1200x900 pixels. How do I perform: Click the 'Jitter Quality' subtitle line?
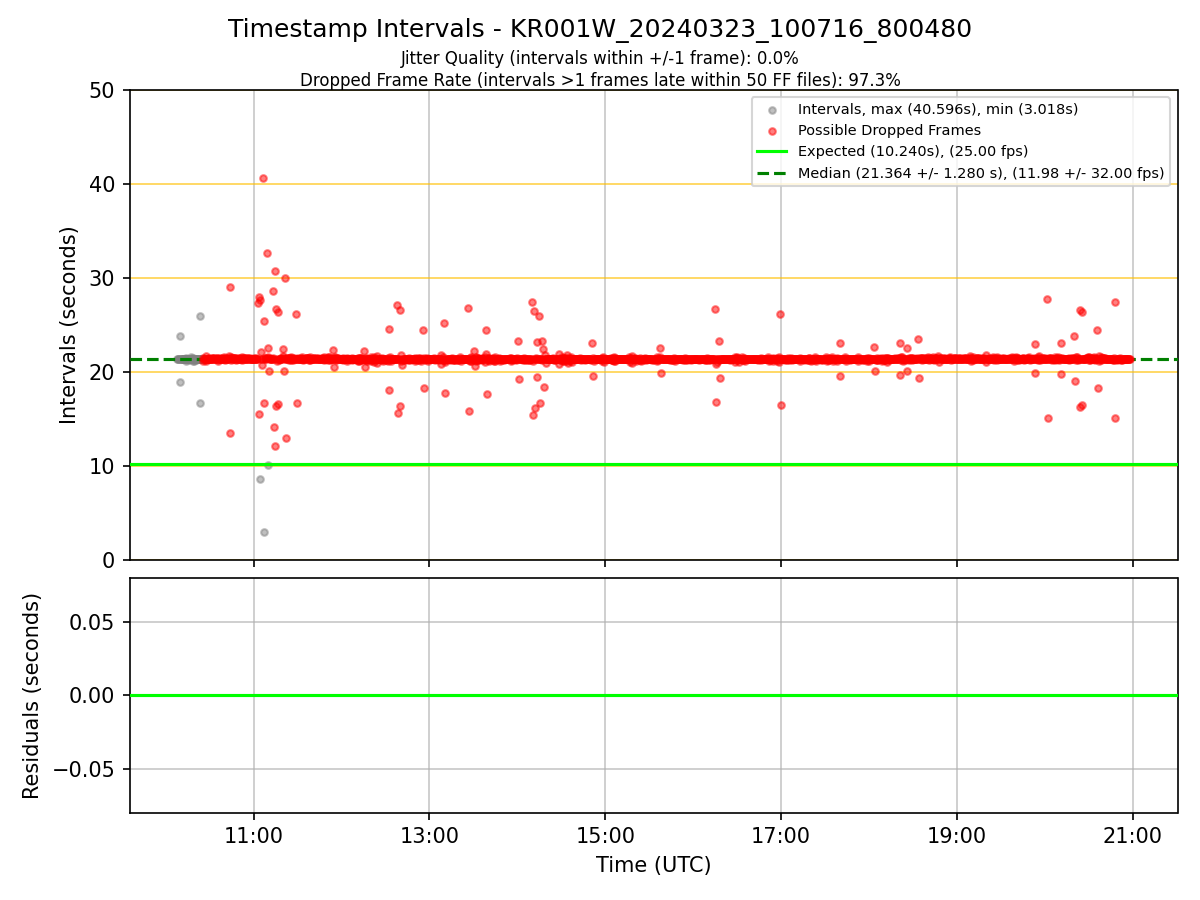click(600, 58)
